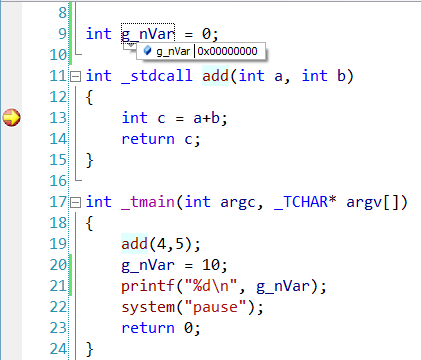The height and width of the screenshot is (360, 421).
Task: Click system("pause") on line 22
Action: pos(188,307)
